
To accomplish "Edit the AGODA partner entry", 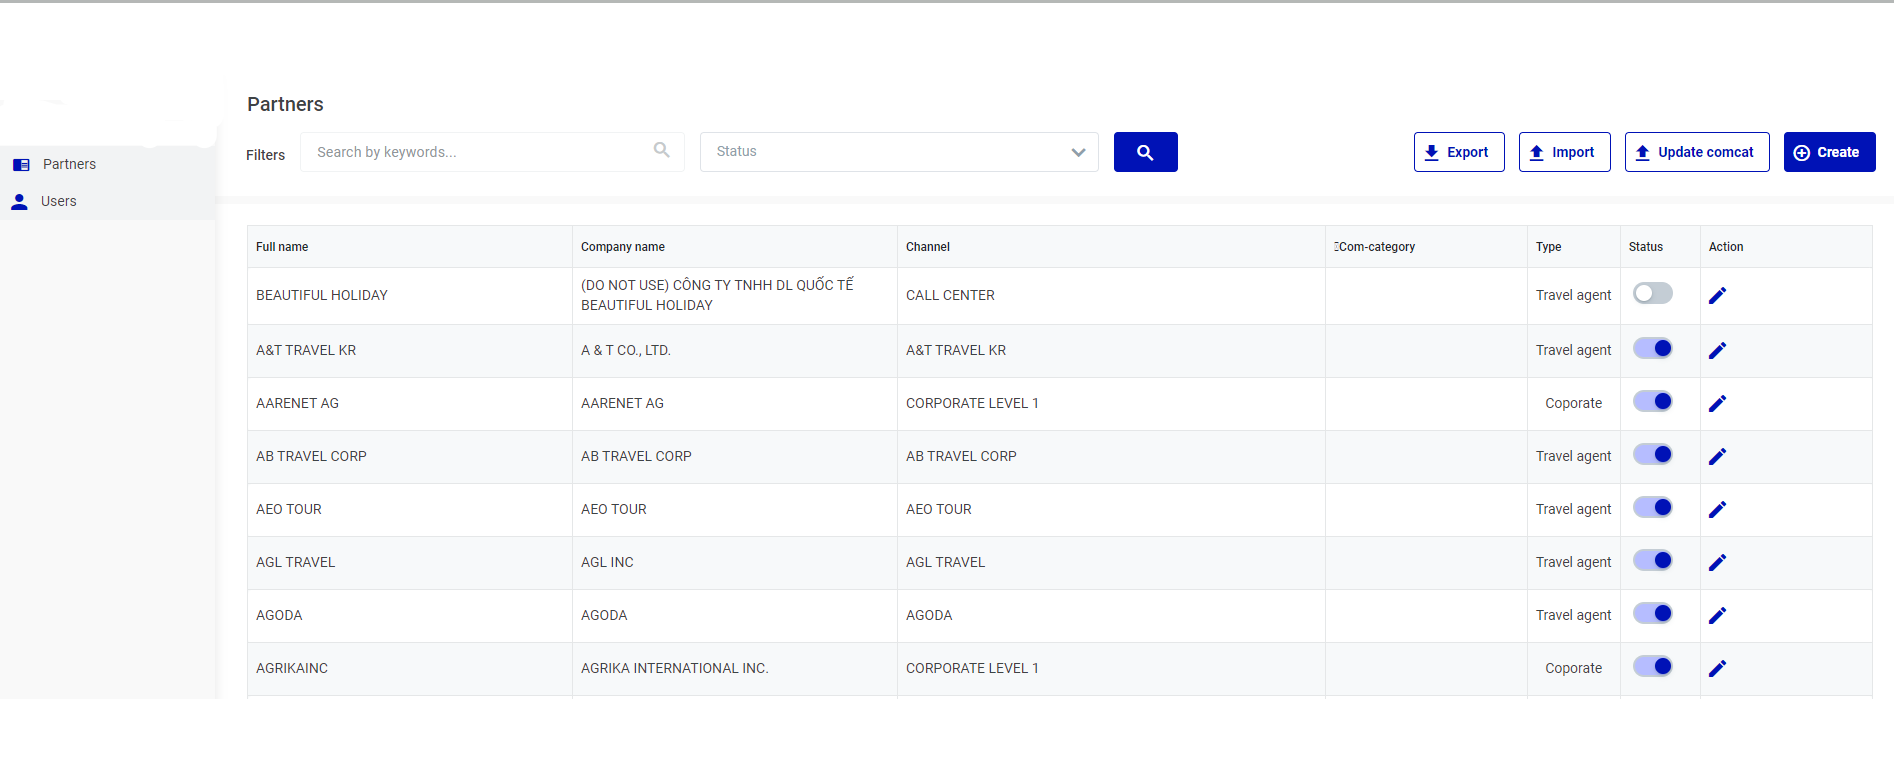I will pyautogui.click(x=1717, y=616).
